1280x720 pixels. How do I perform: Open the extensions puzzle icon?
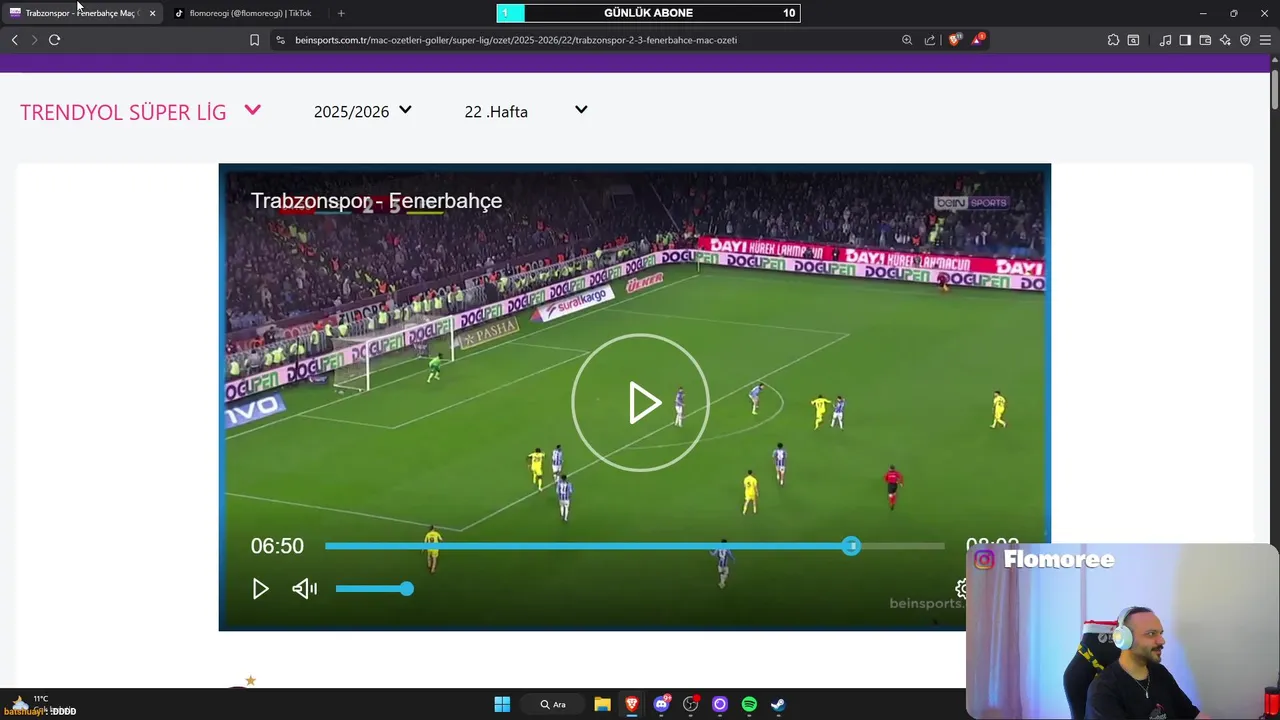click(x=1113, y=40)
